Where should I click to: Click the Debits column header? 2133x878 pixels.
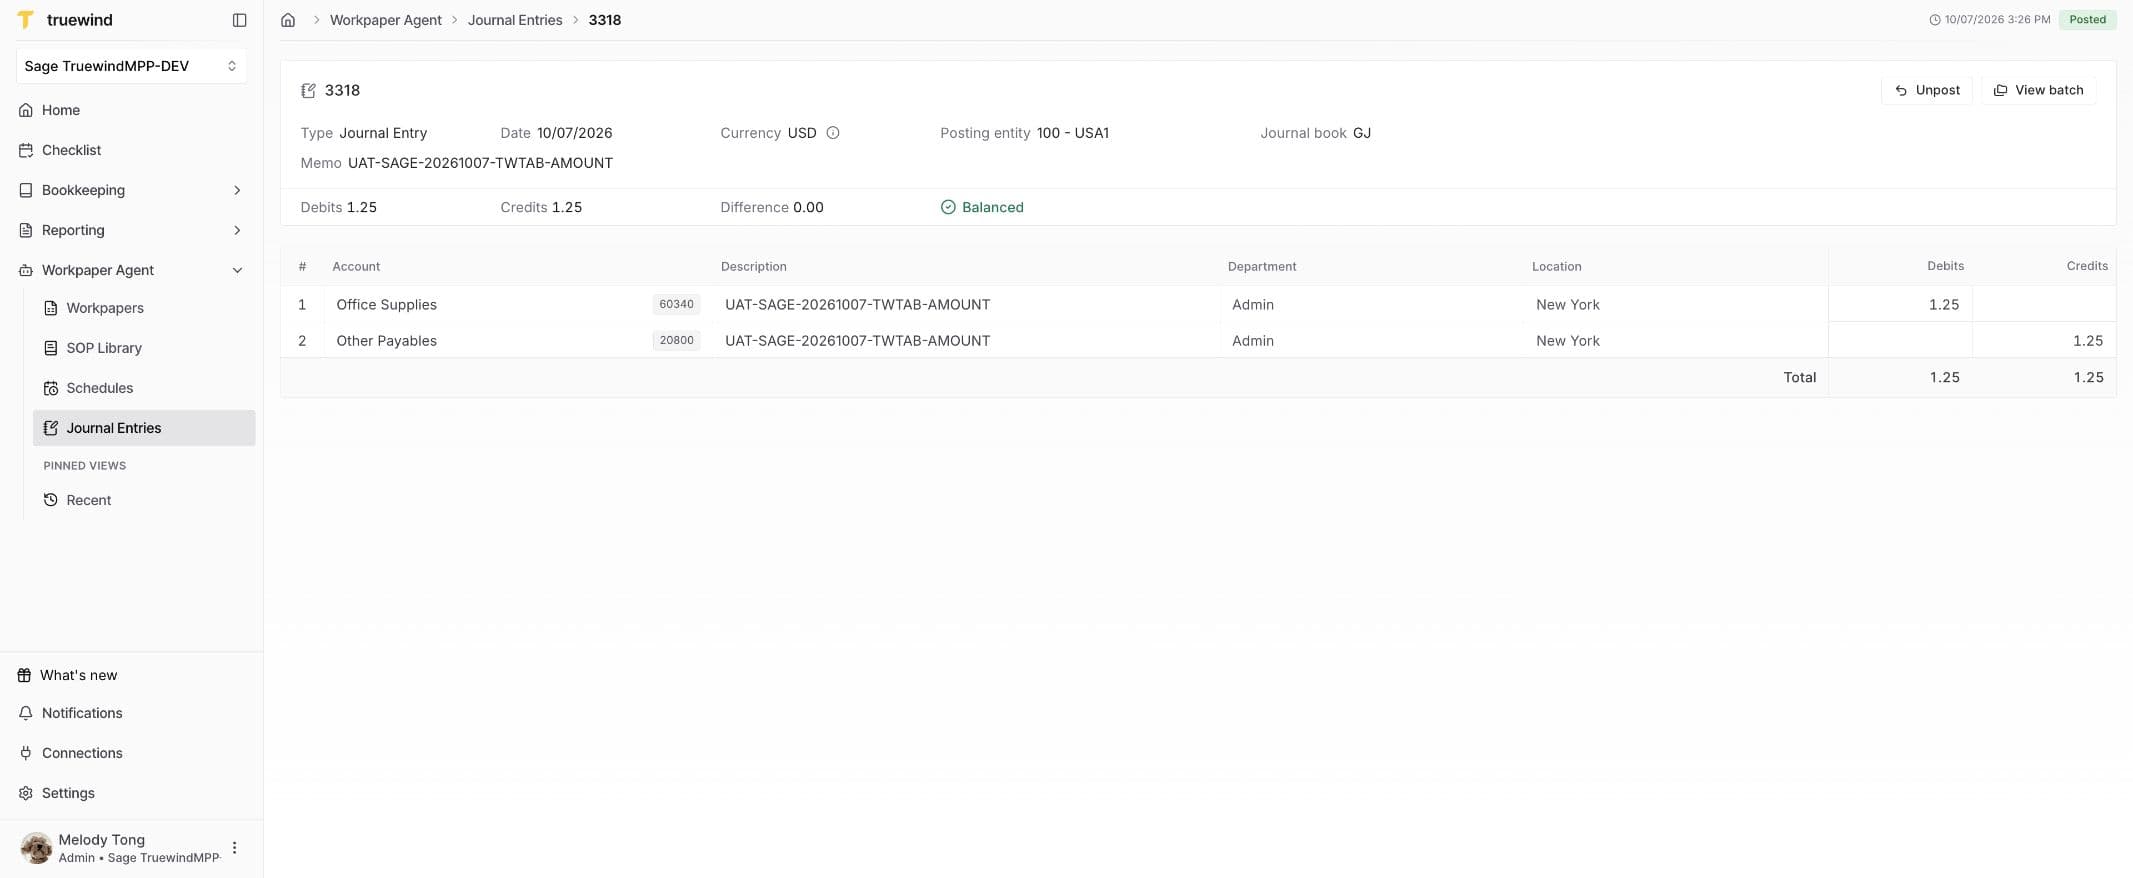[x=1945, y=266]
